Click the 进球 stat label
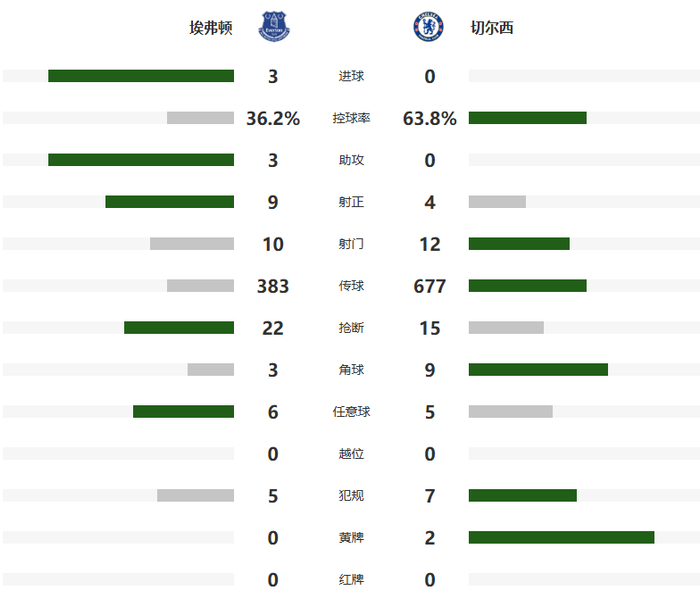Image resolution: width=700 pixels, height=607 pixels. point(351,76)
